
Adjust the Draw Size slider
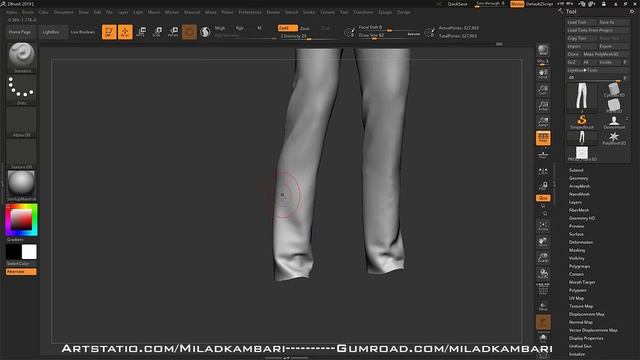point(382,36)
